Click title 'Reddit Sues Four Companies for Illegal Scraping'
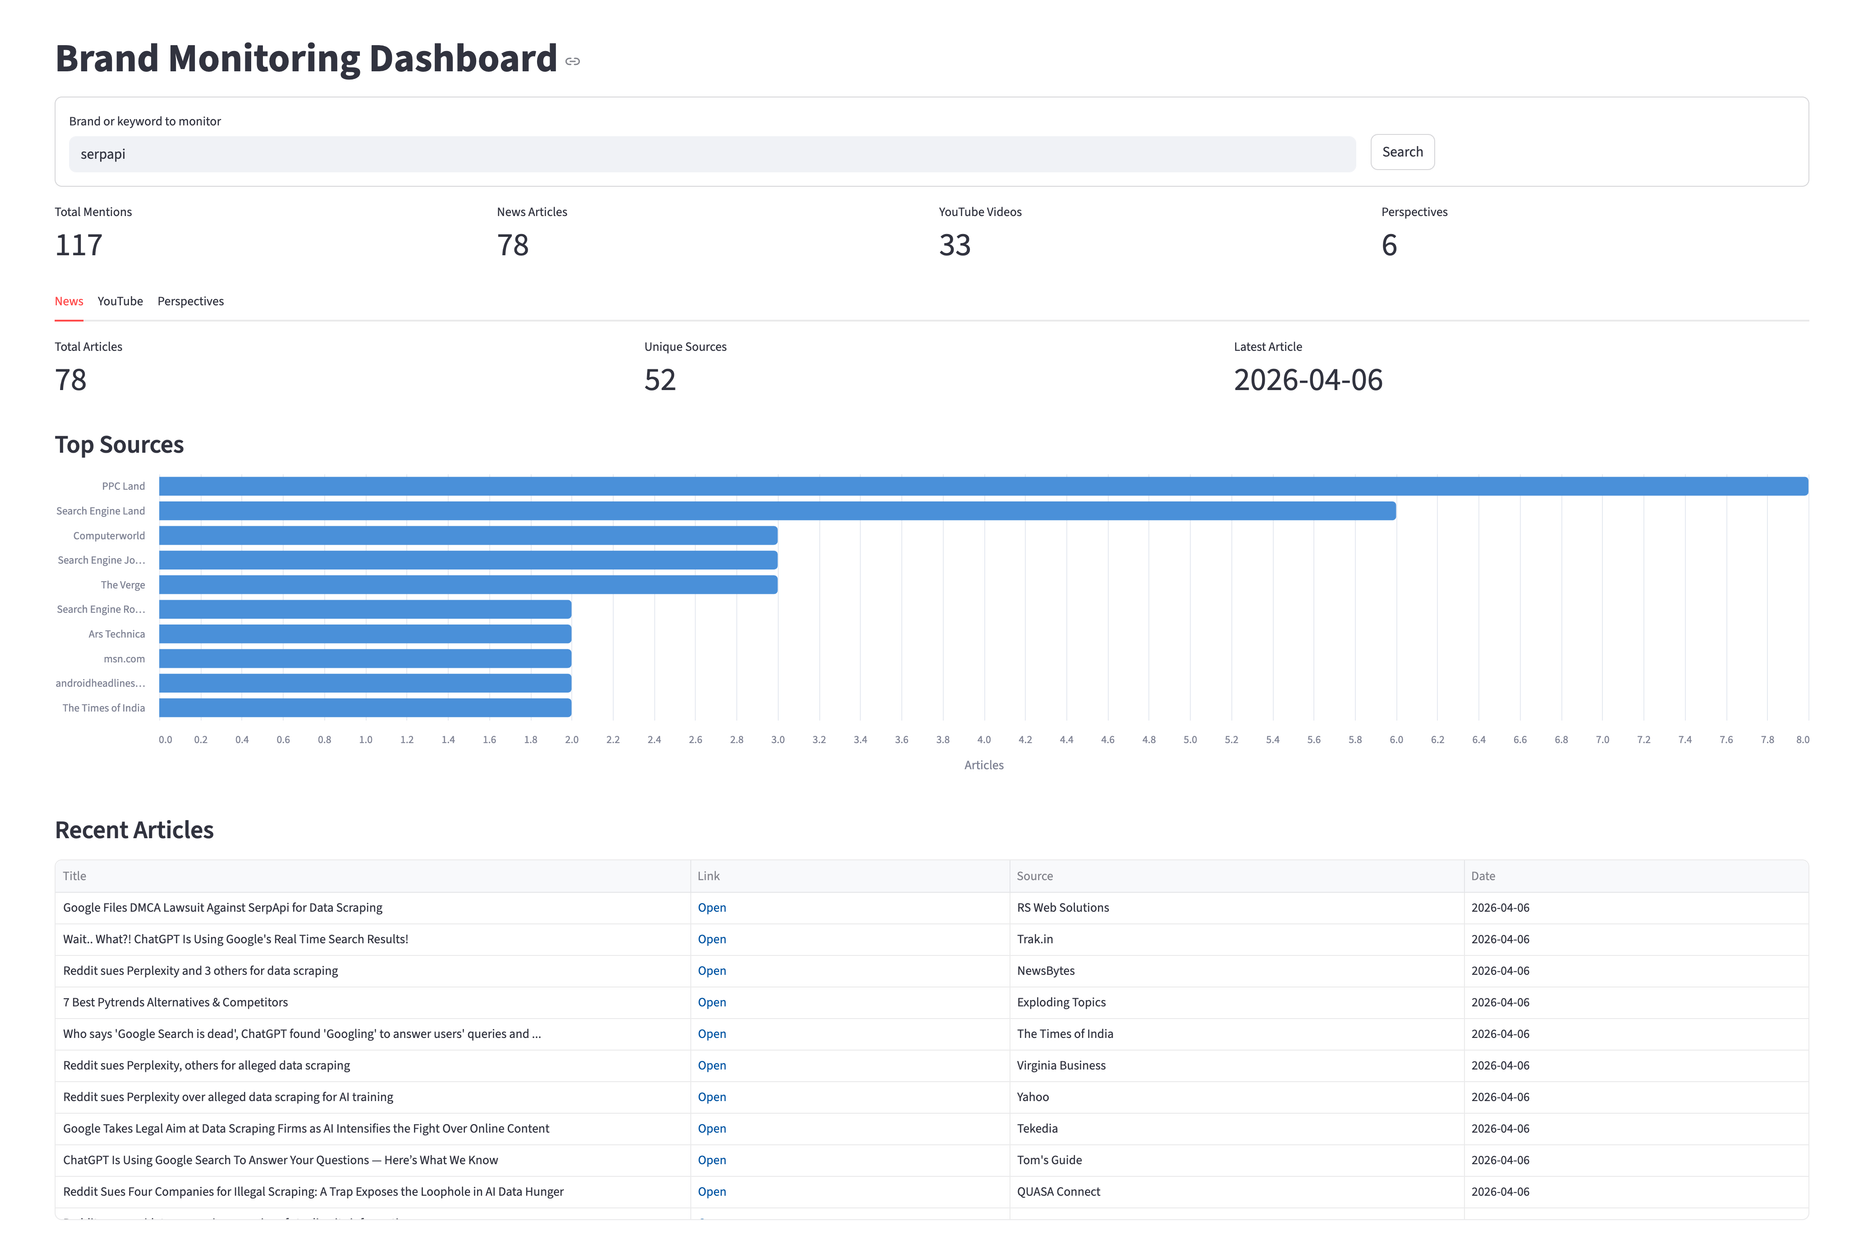This screenshot has width=1869, height=1242. click(x=313, y=1192)
